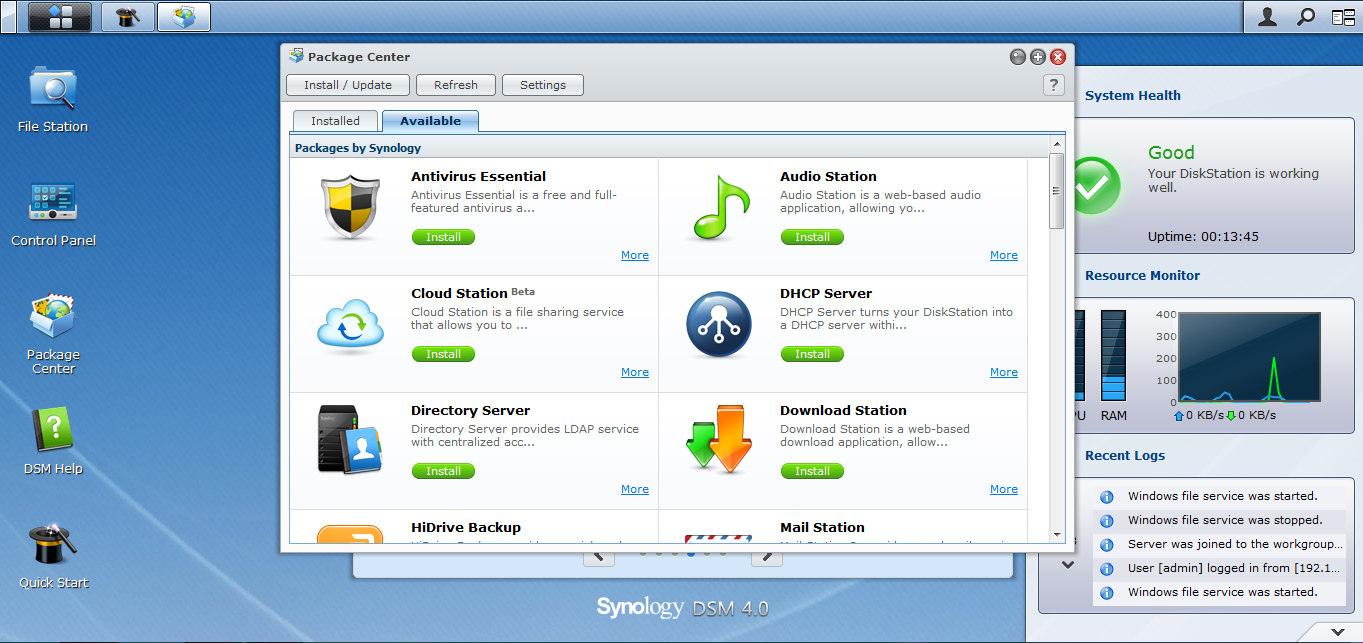The image size is (1363, 643).
Task: Open Package Center Settings button
Action: pyautogui.click(x=543, y=85)
